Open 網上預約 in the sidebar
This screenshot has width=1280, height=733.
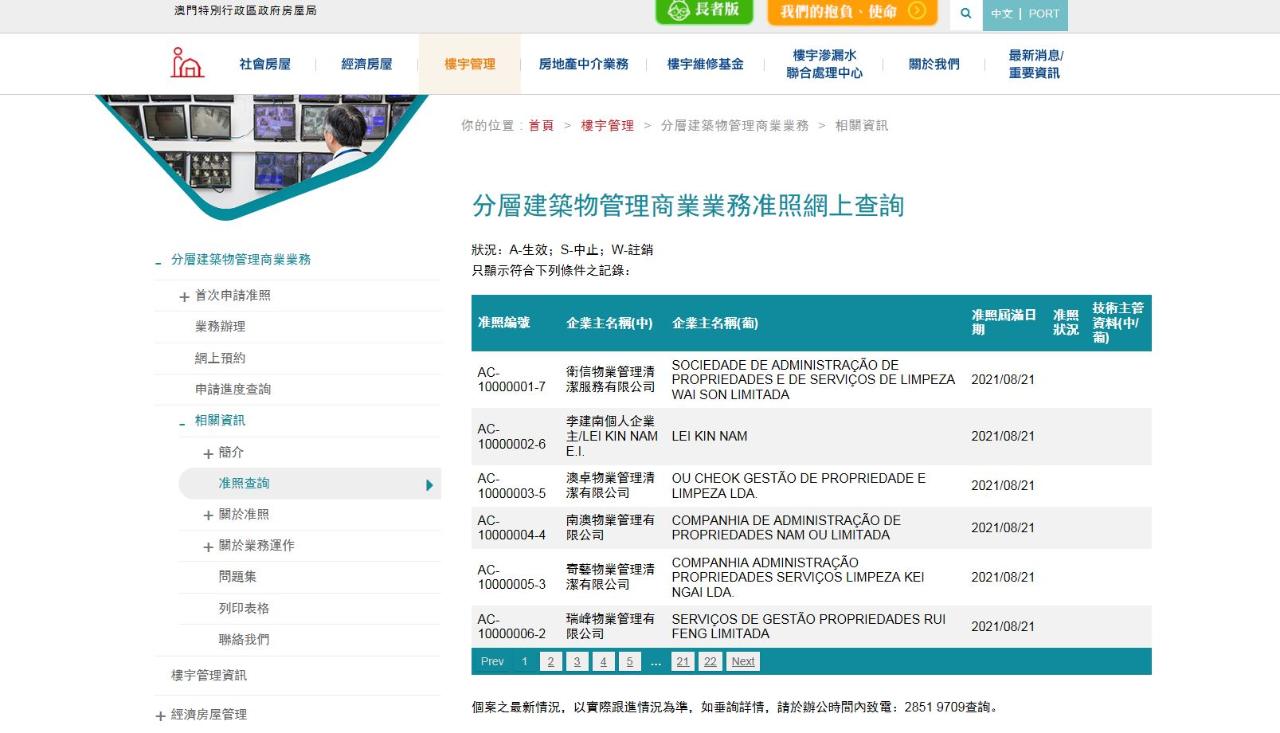coord(220,358)
